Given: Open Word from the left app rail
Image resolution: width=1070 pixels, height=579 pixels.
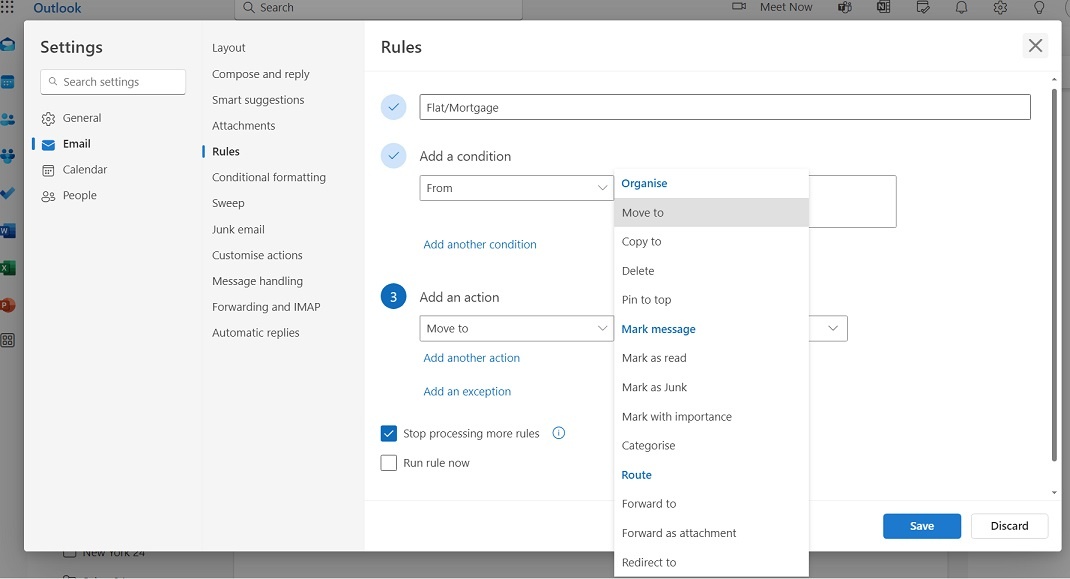Looking at the screenshot, I should pyautogui.click(x=8, y=231).
